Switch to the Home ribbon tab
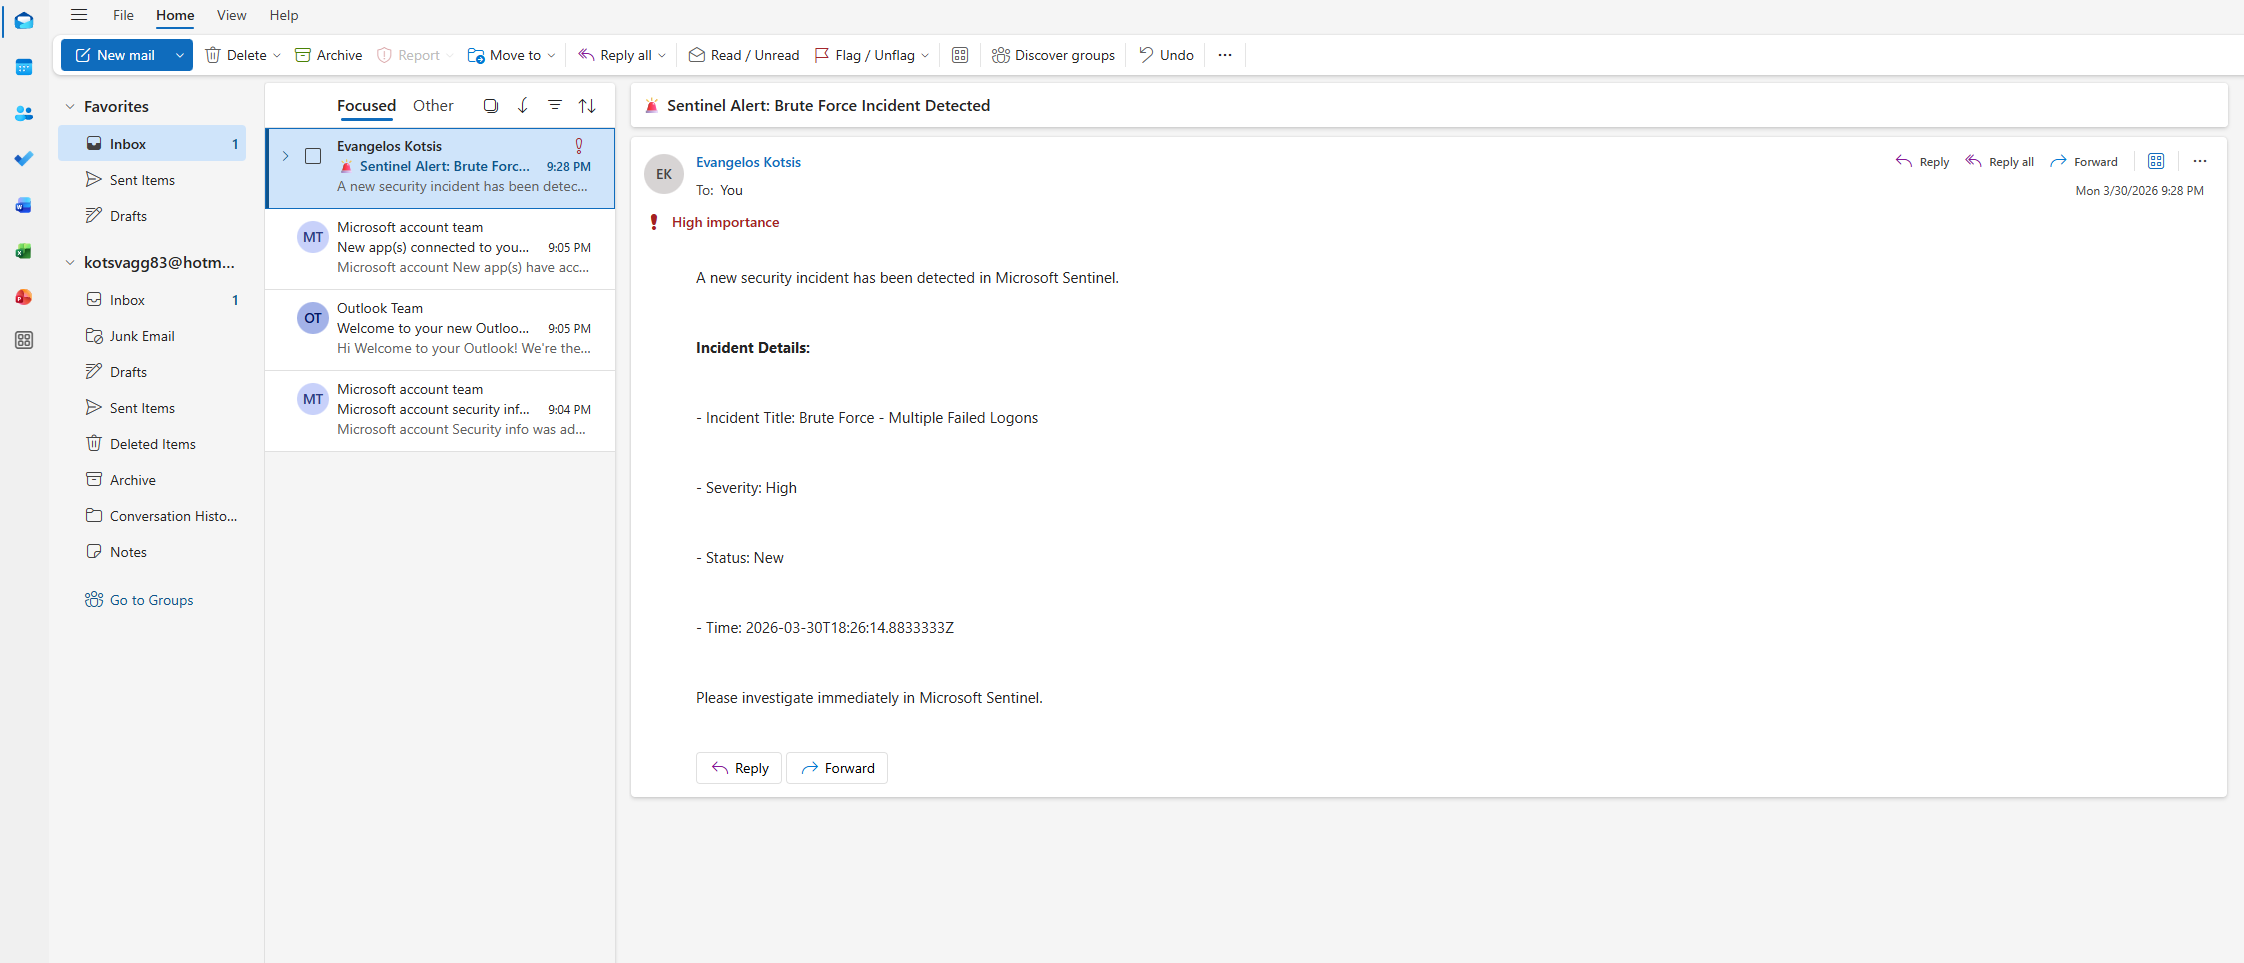2244x963 pixels. click(x=175, y=15)
